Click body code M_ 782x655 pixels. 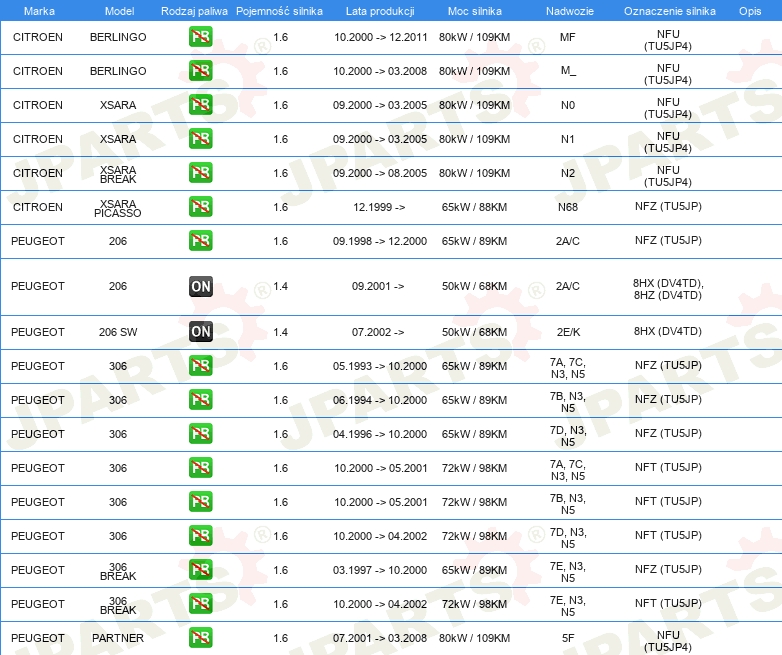click(x=568, y=71)
